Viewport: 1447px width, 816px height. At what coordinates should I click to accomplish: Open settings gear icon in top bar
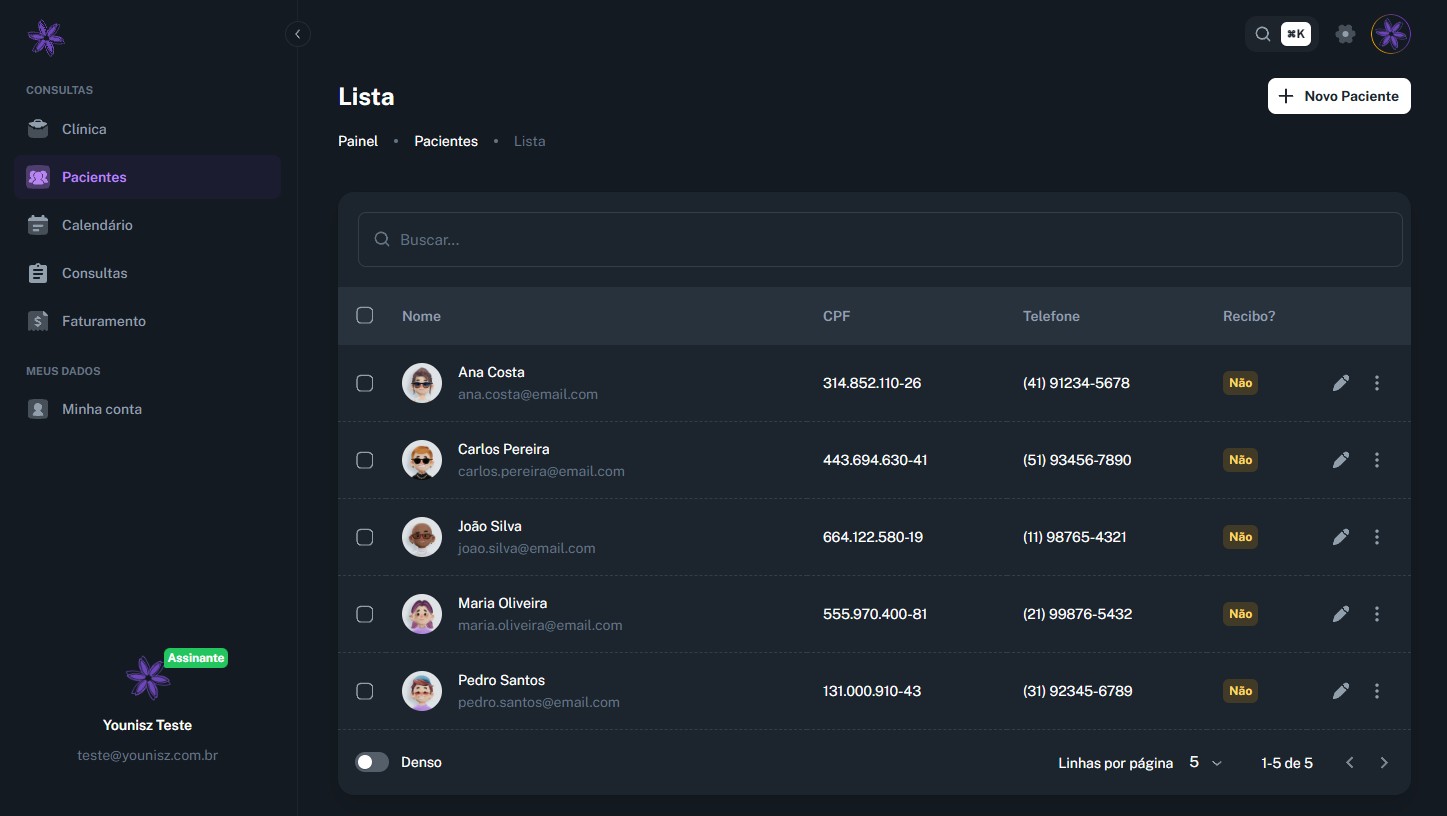1345,33
